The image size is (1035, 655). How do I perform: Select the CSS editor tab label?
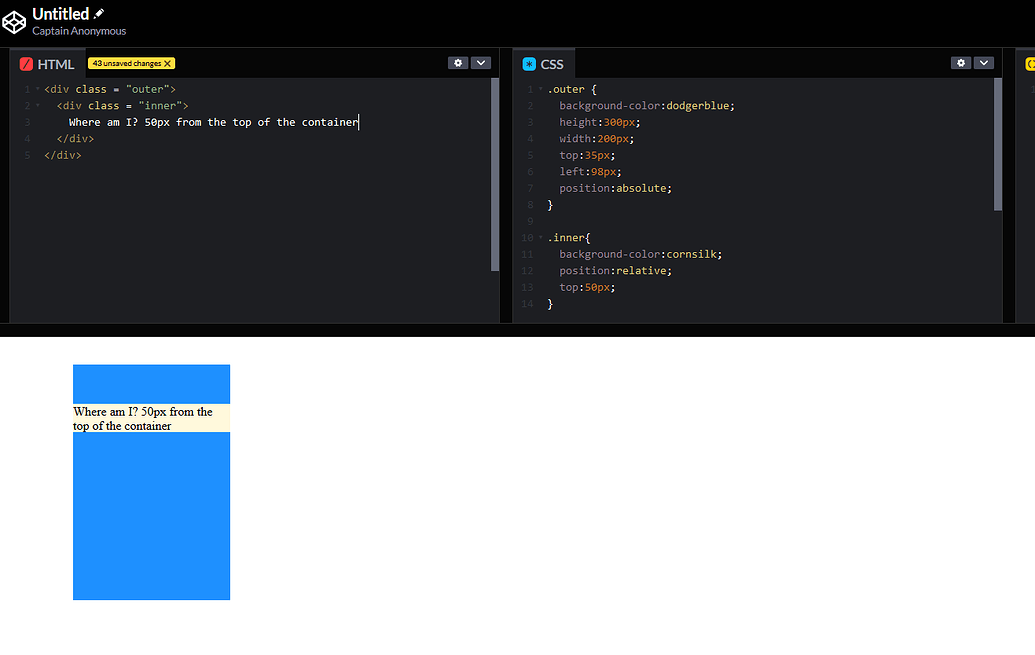click(552, 64)
